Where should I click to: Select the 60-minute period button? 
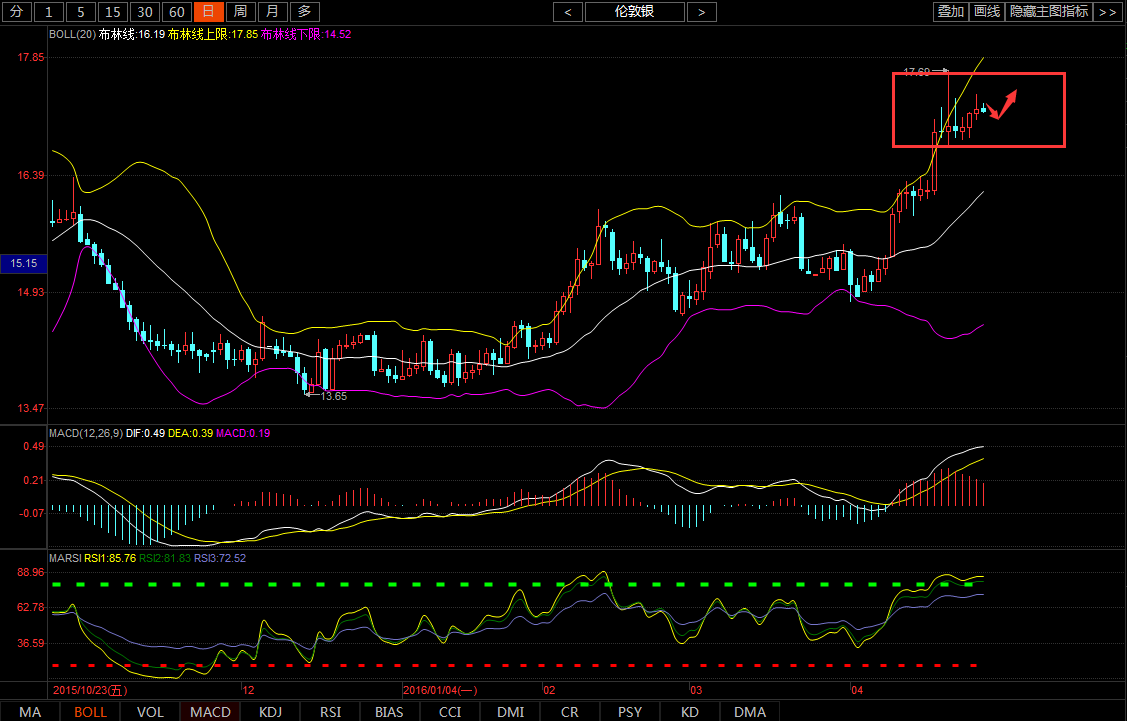(x=176, y=12)
